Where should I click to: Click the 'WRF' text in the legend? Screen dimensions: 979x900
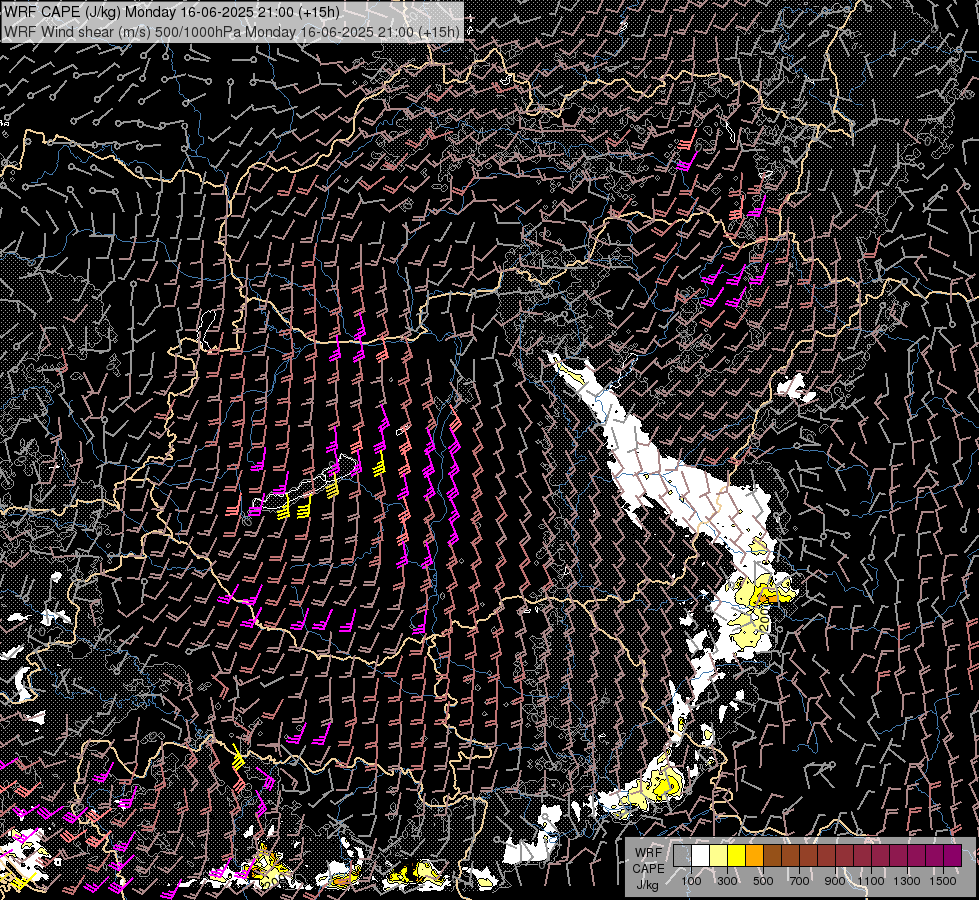(x=648, y=853)
